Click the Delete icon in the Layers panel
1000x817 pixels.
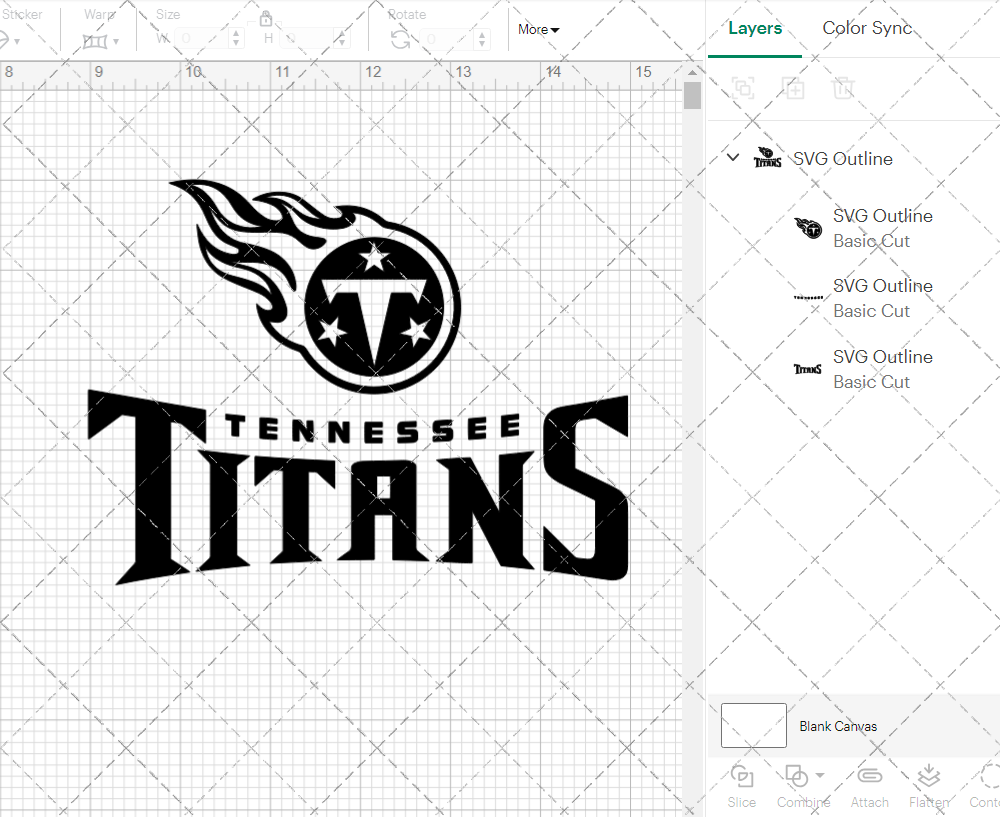pyautogui.click(x=844, y=88)
